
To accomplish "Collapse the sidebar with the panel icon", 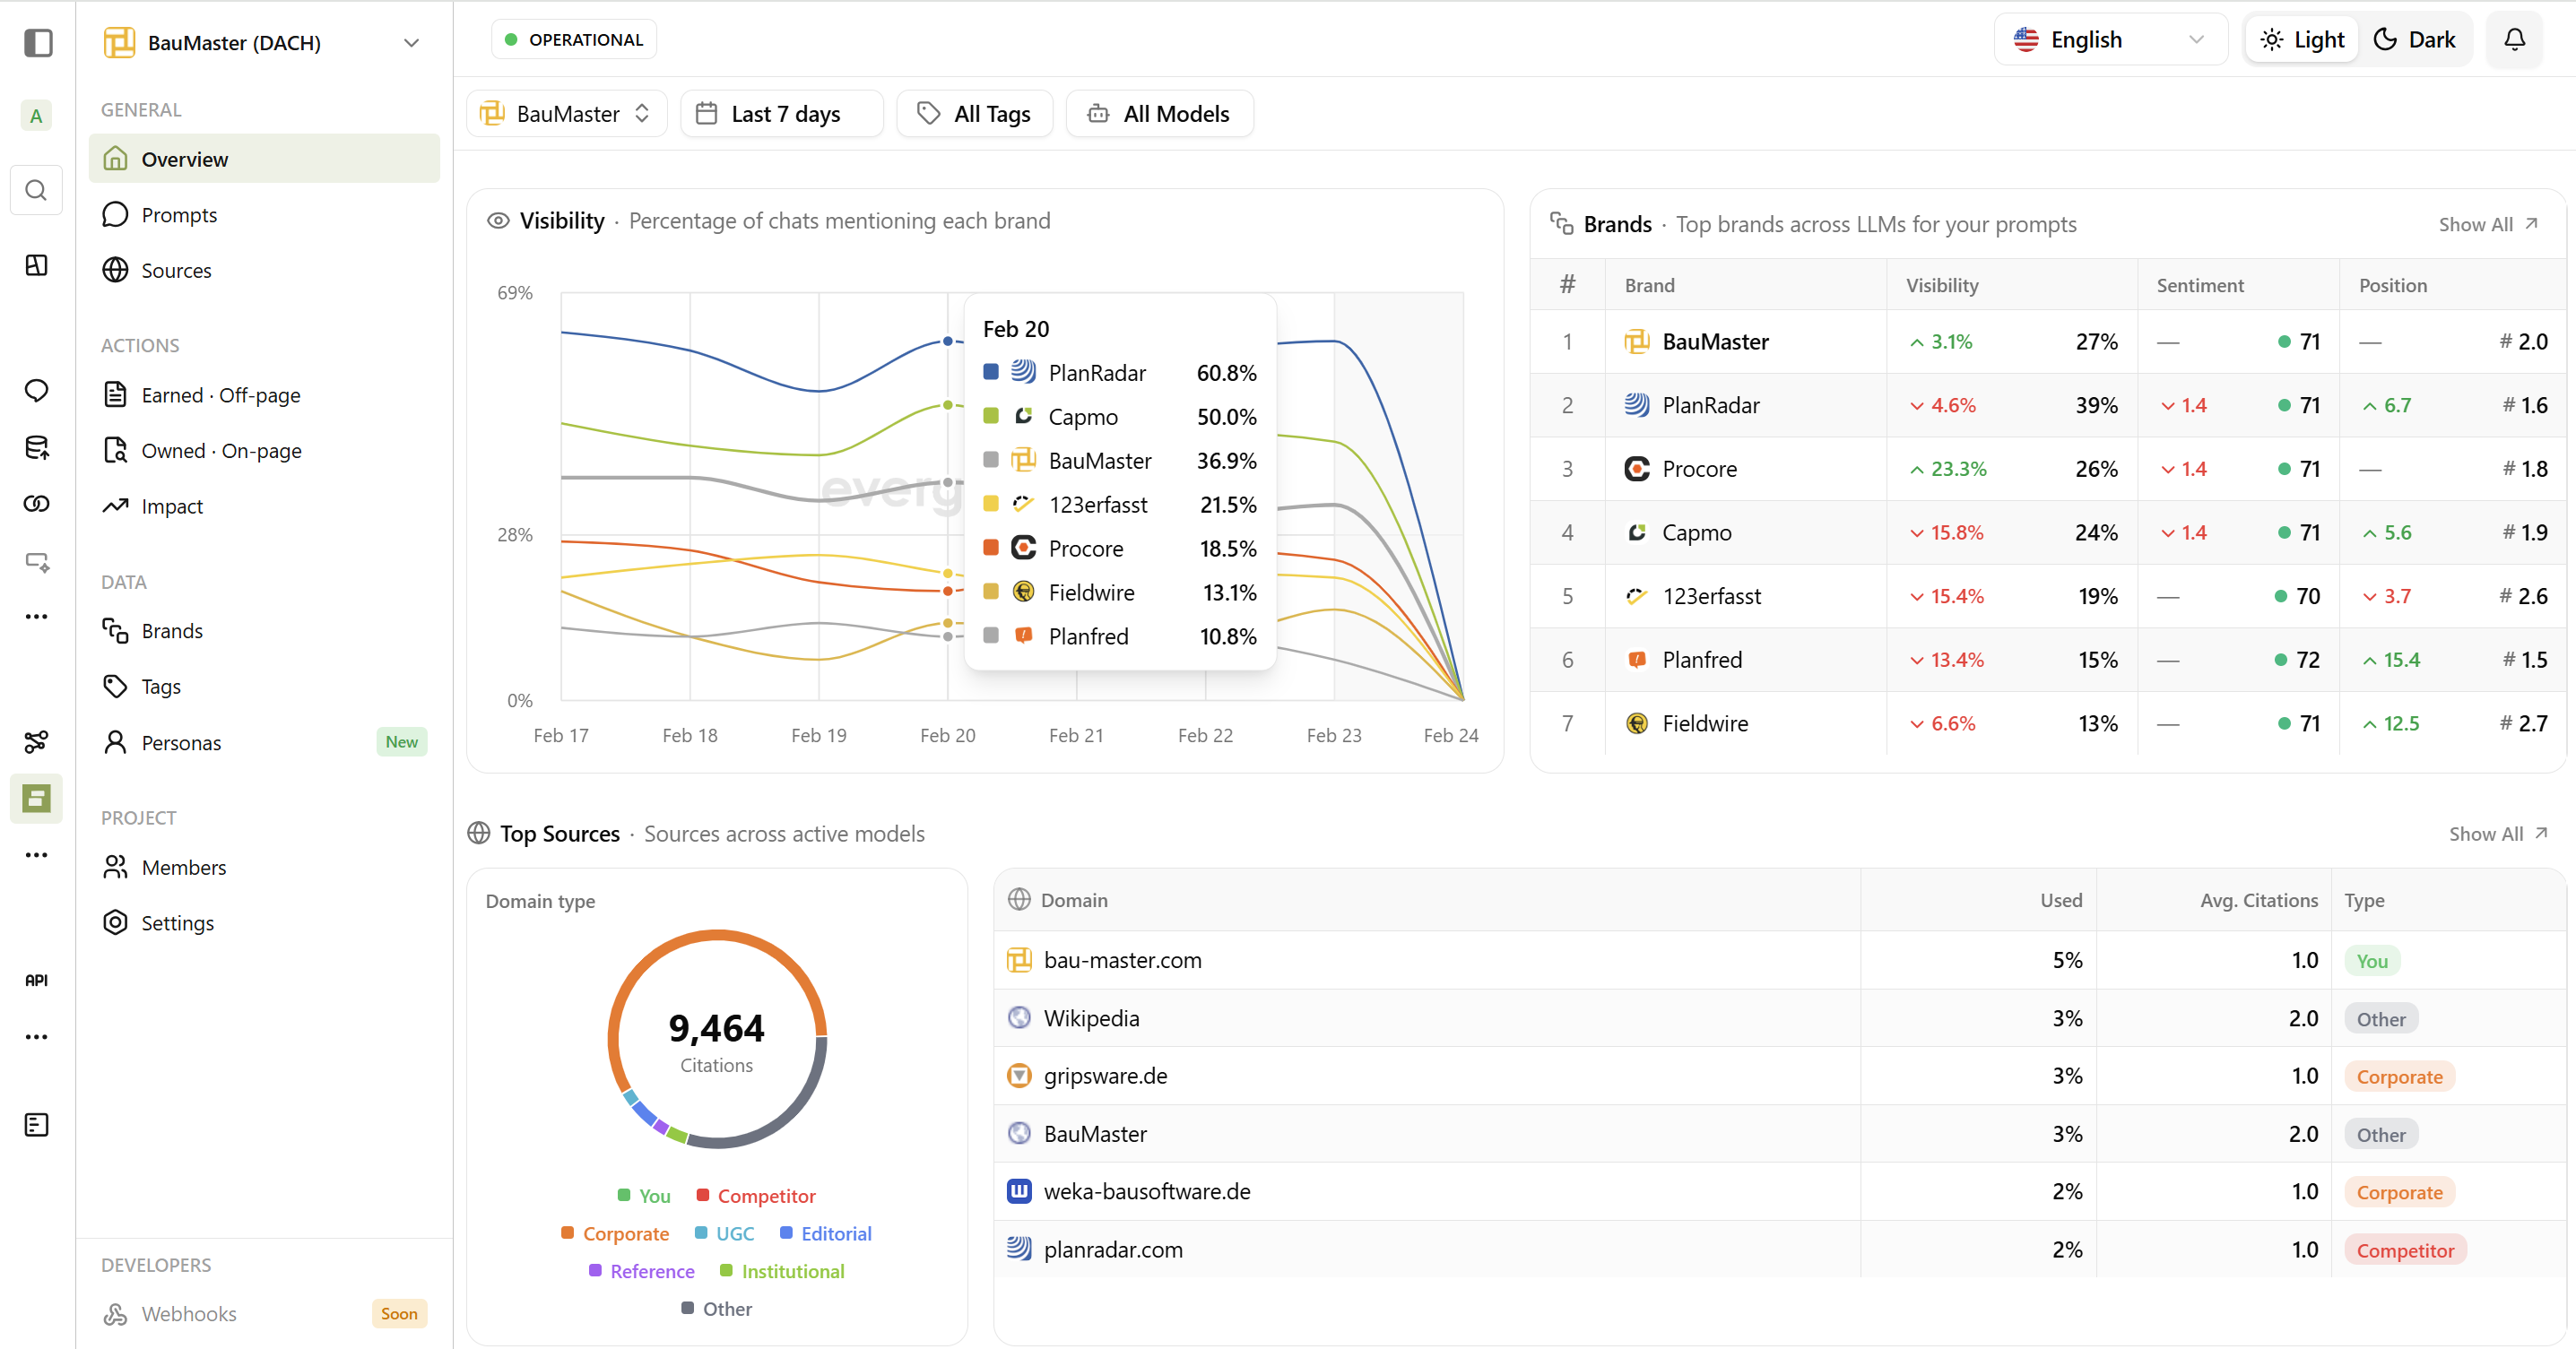I will pyautogui.click(x=38, y=43).
